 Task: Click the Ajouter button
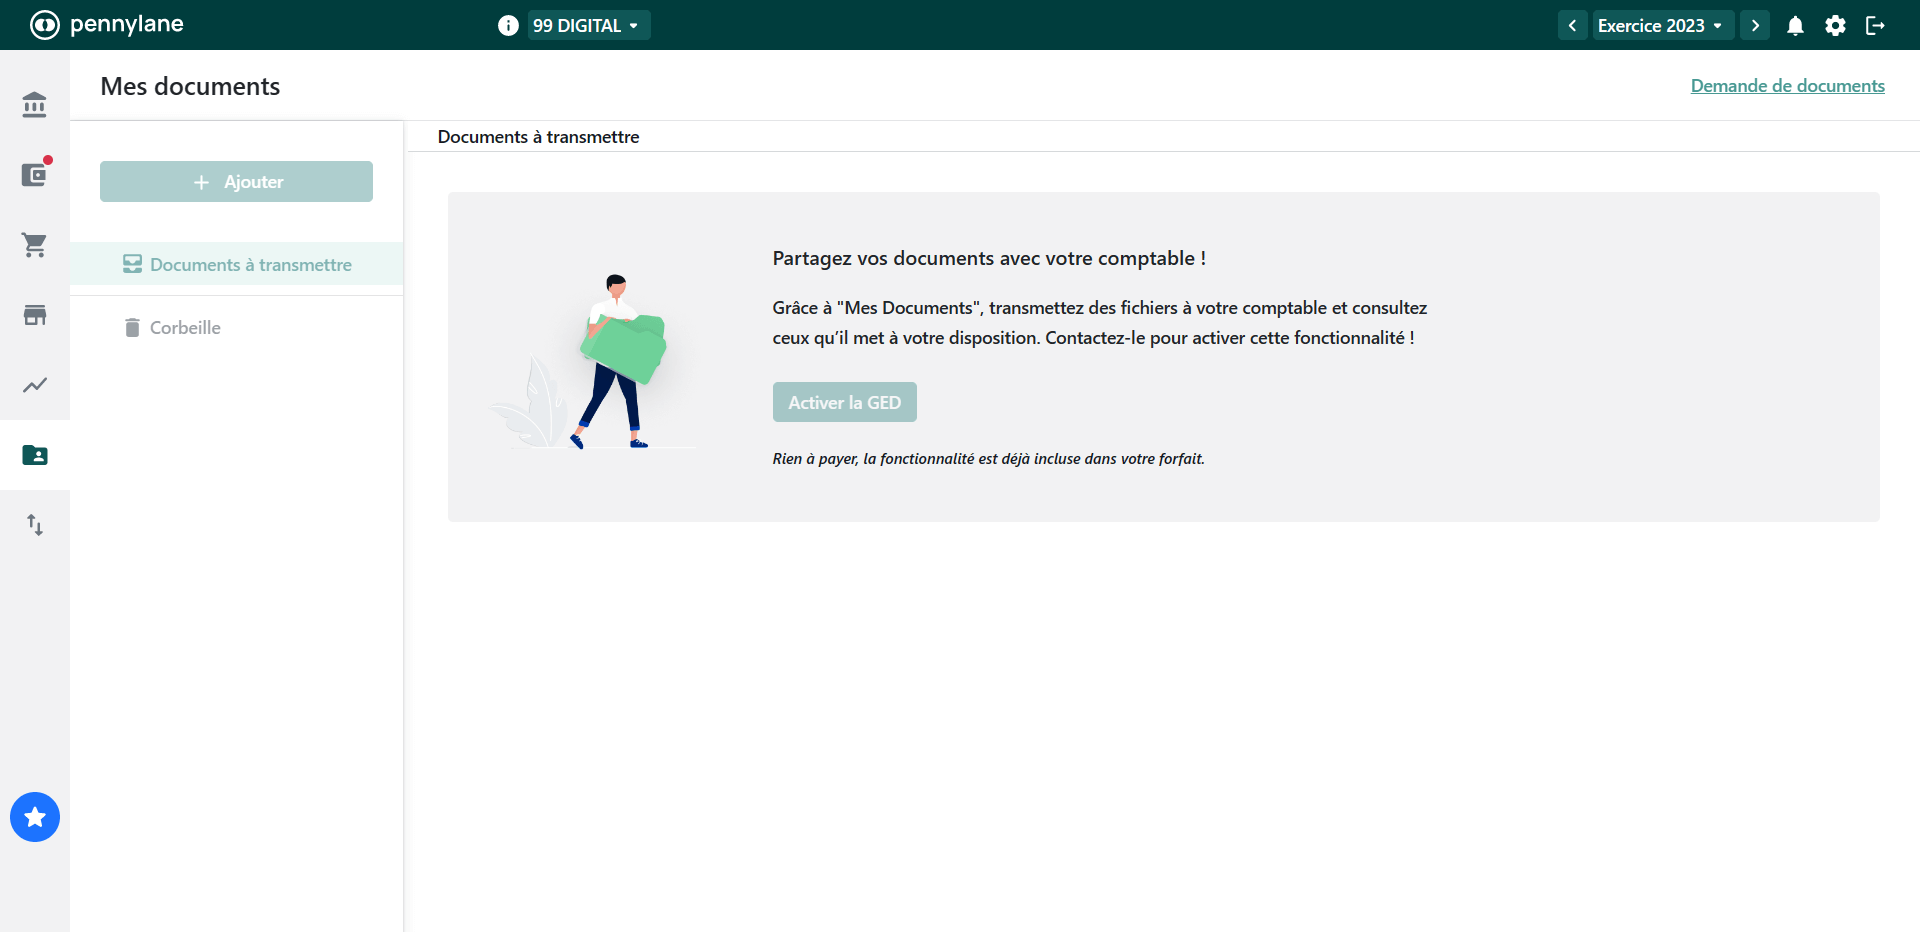click(x=236, y=182)
